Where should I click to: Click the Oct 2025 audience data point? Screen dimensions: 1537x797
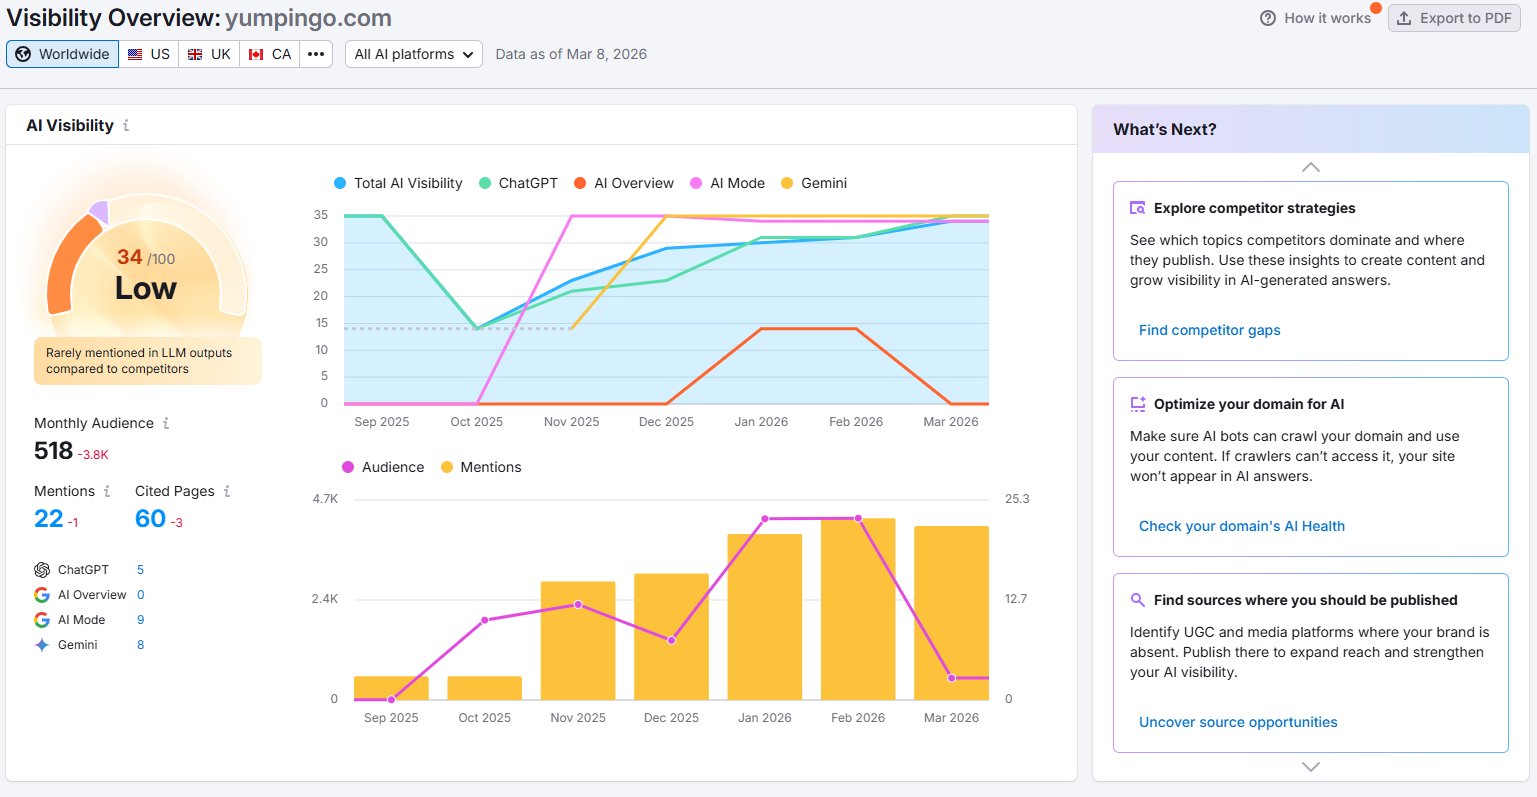click(485, 620)
